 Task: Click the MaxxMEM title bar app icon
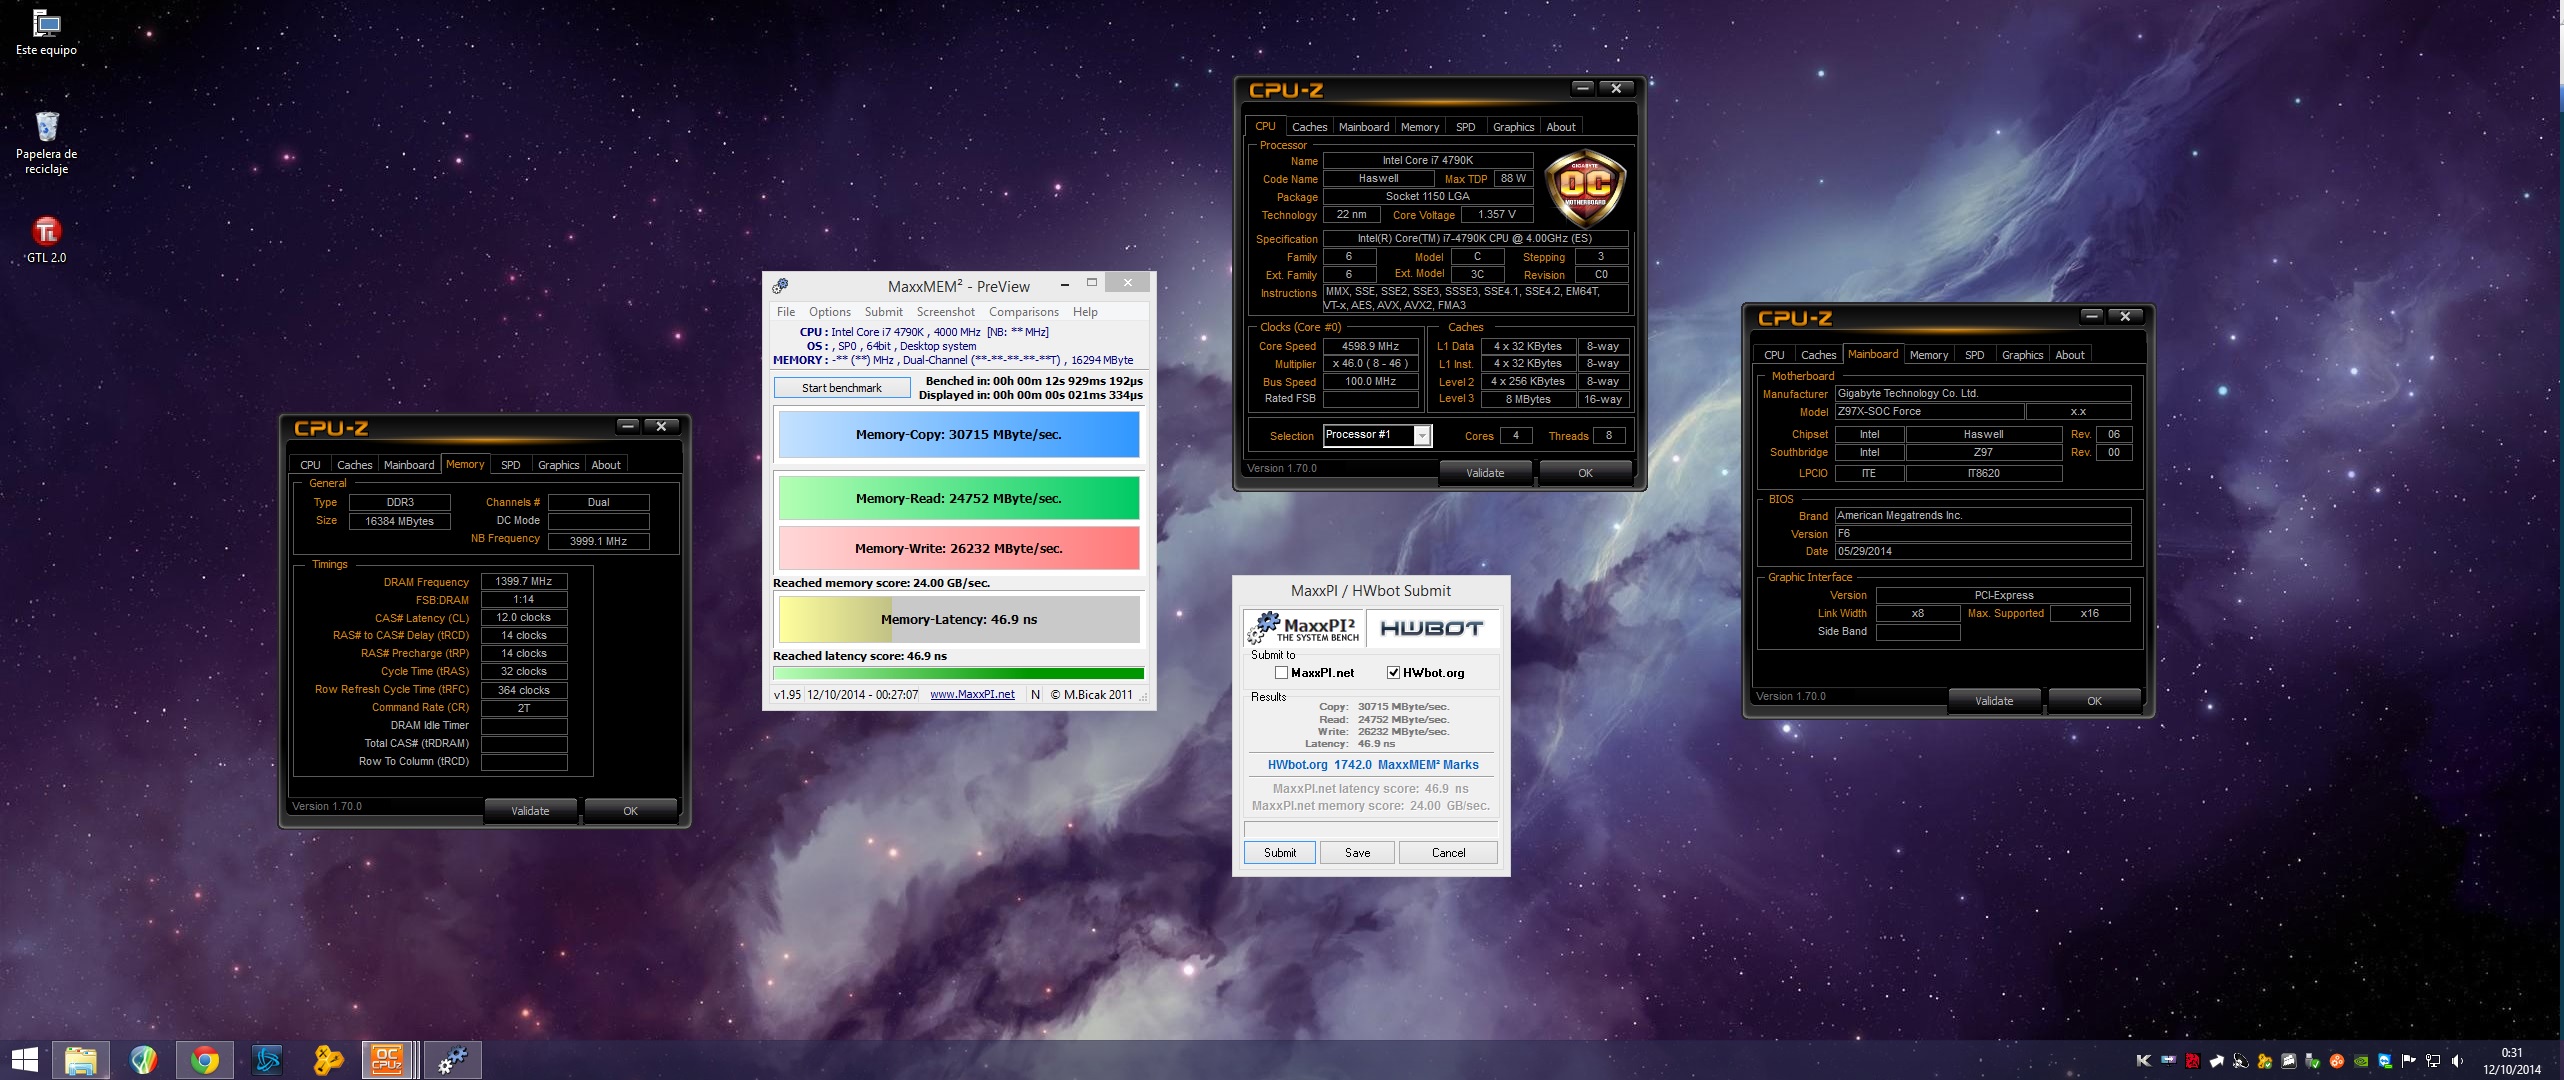[x=780, y=286]
